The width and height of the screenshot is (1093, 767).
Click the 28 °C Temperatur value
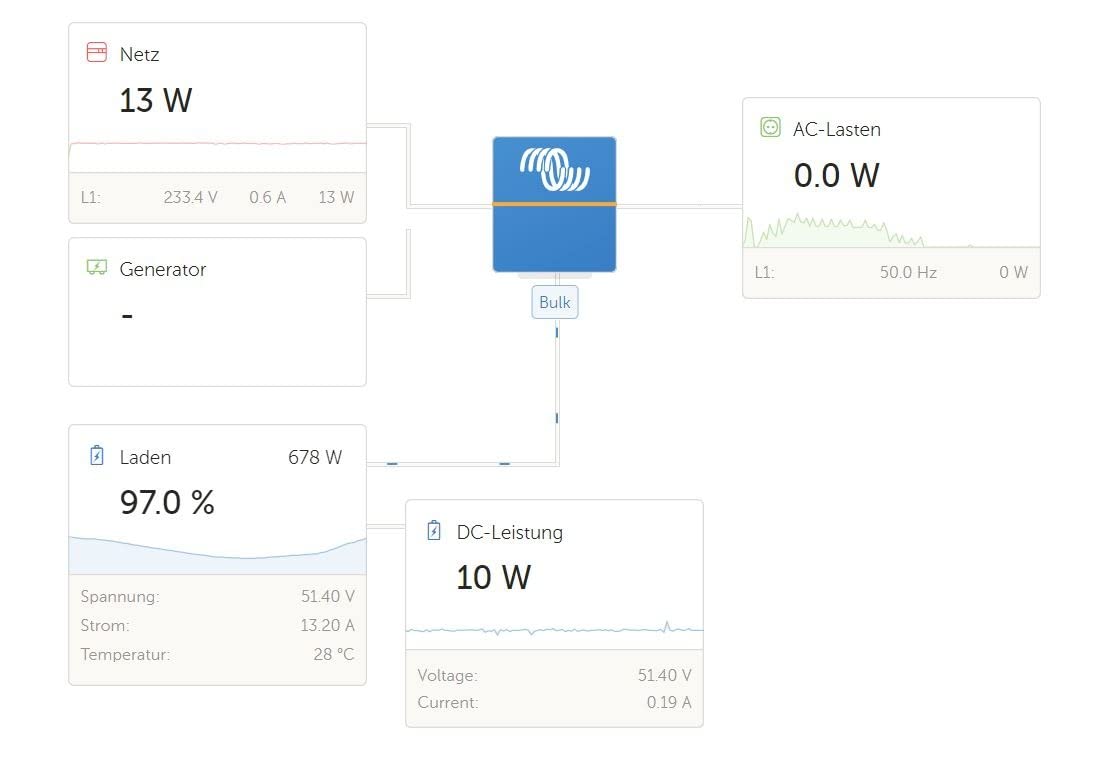pos(334,654)
